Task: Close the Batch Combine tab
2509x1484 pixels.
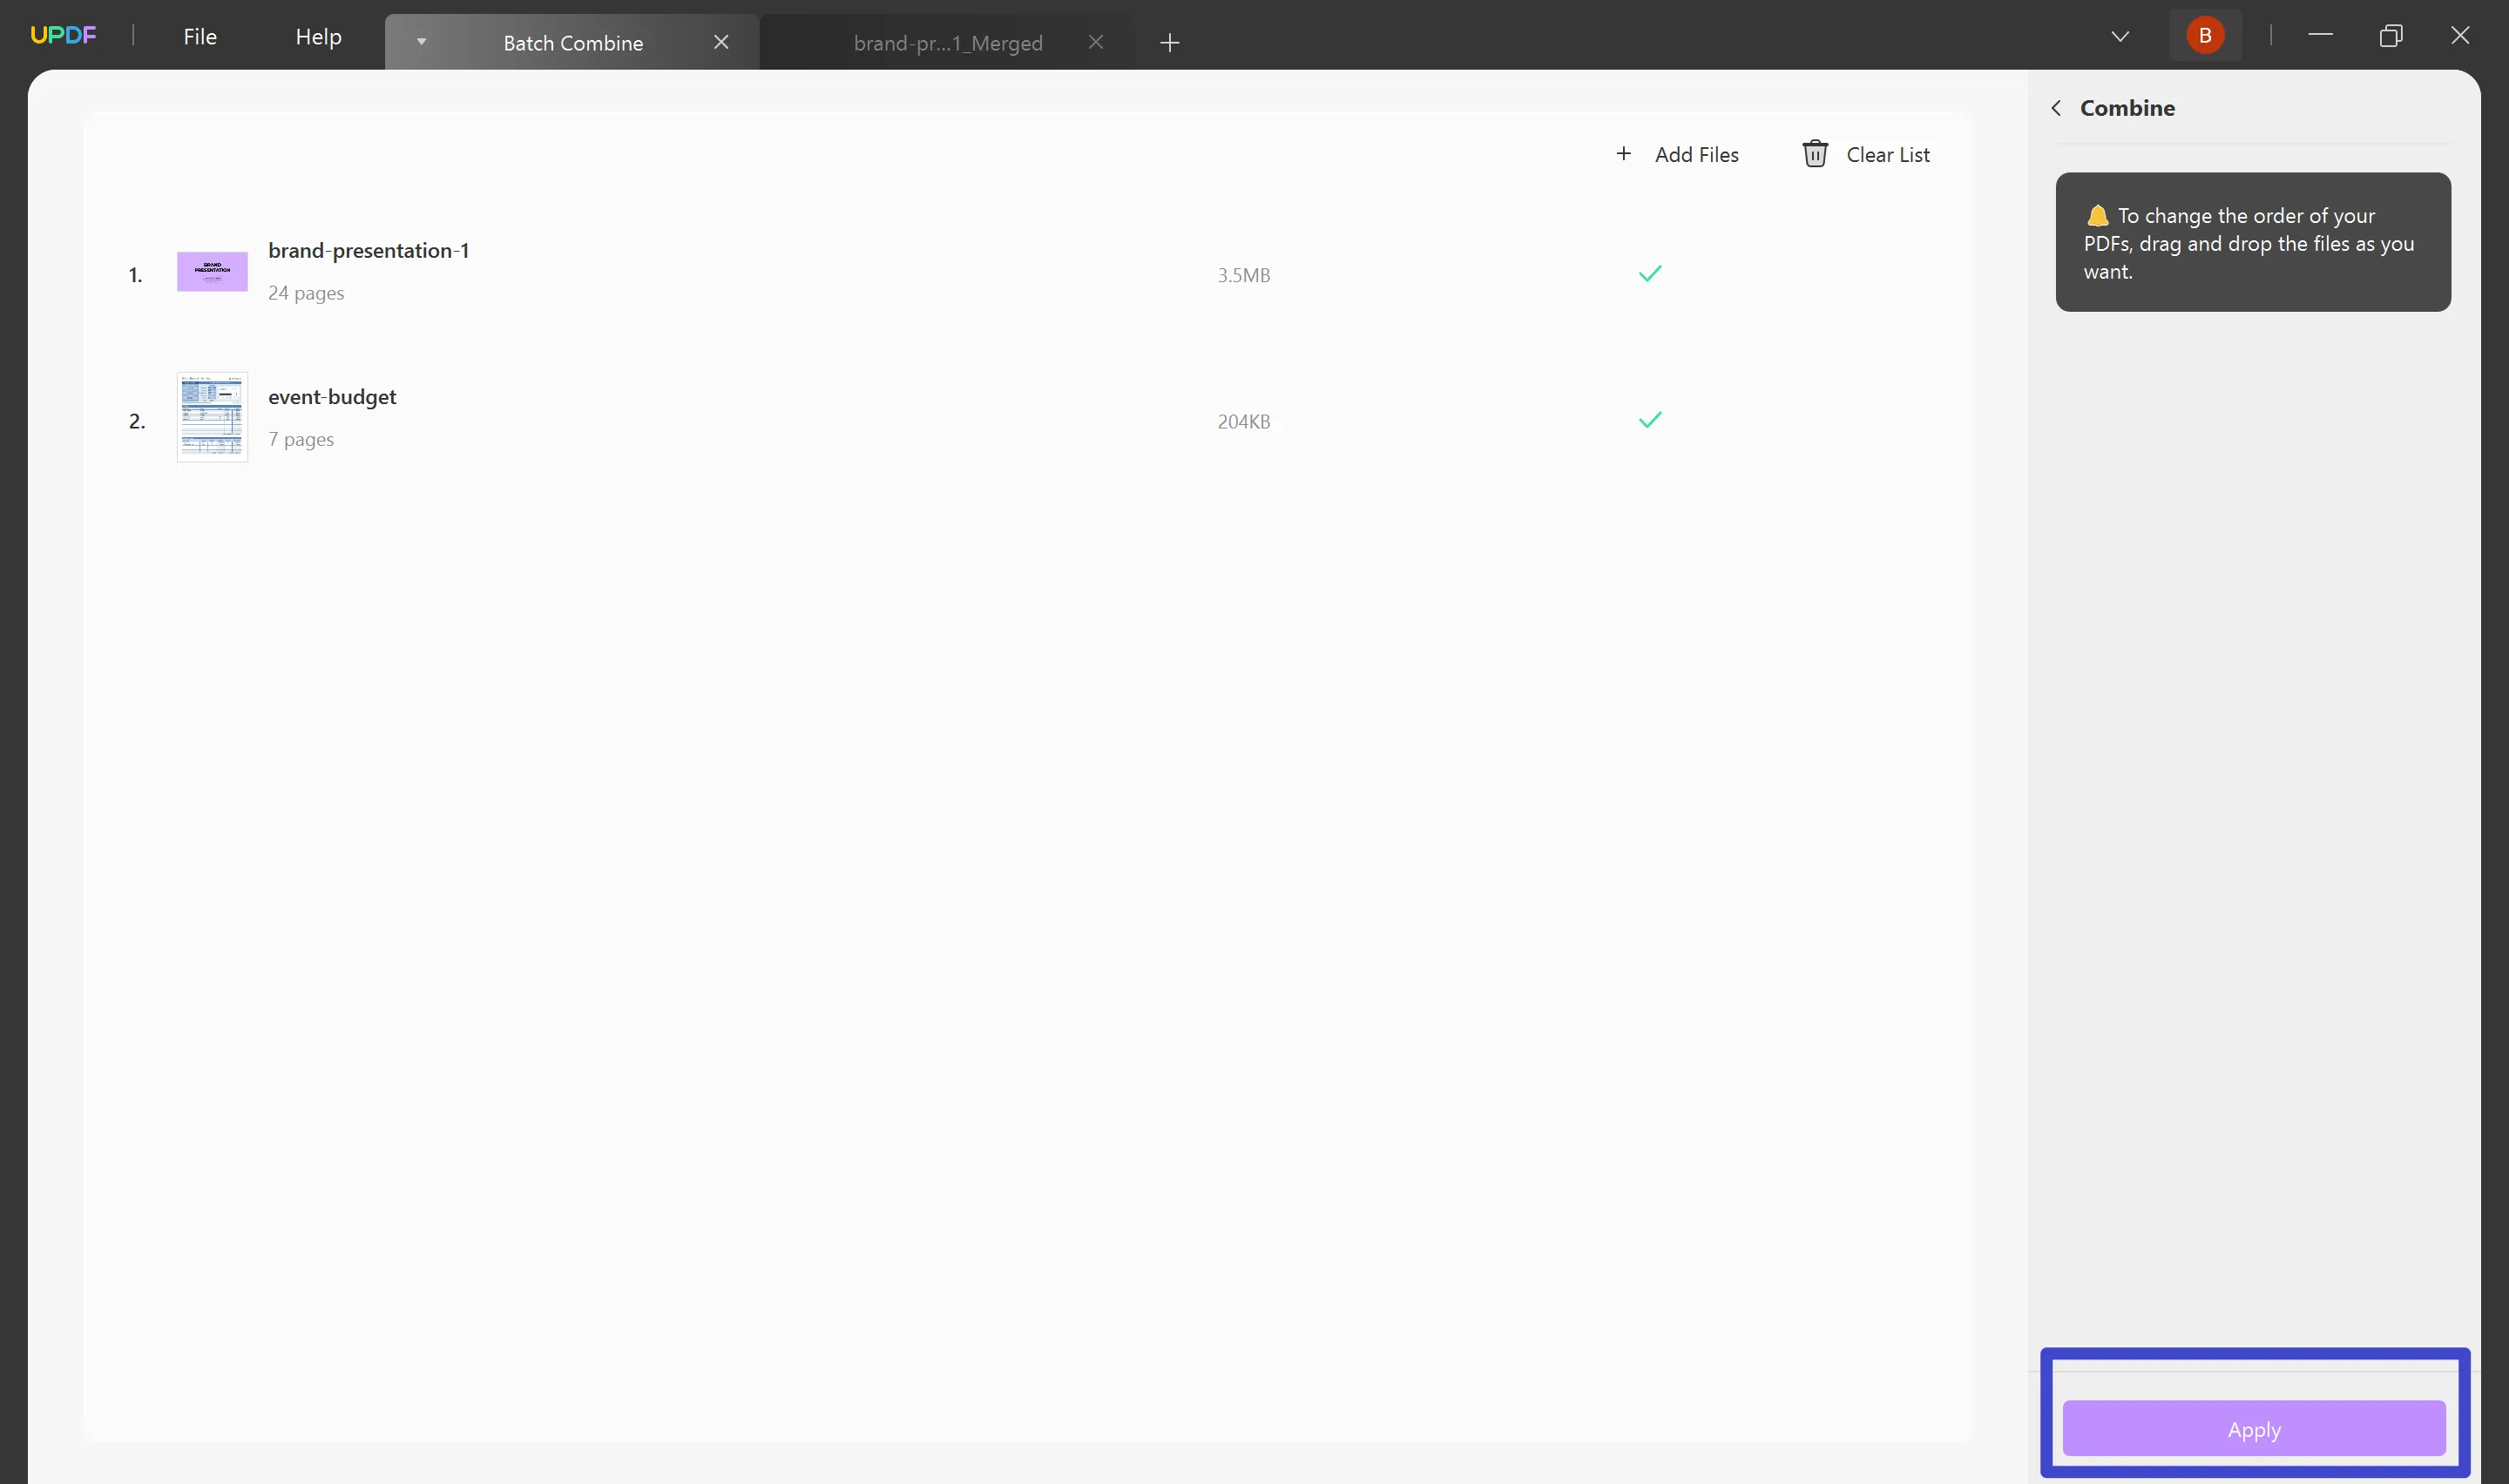Action: 721,43
